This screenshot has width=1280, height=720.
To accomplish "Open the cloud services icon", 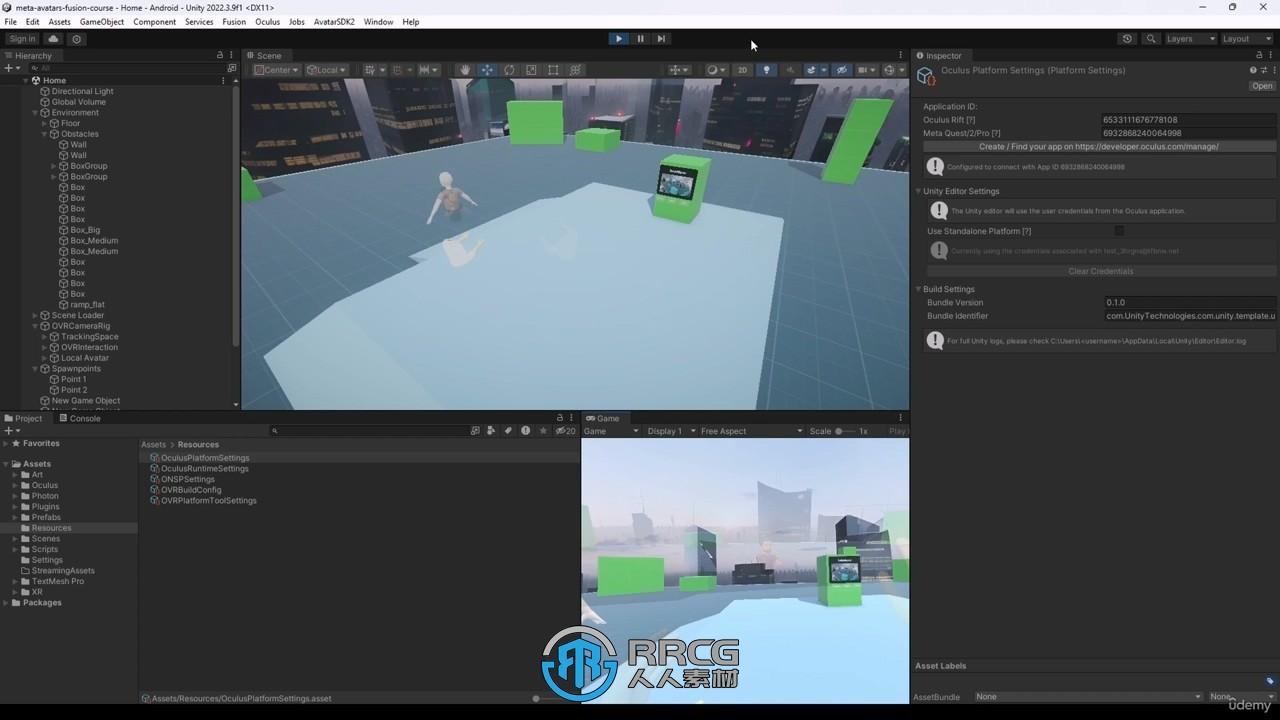I will 53,39.
